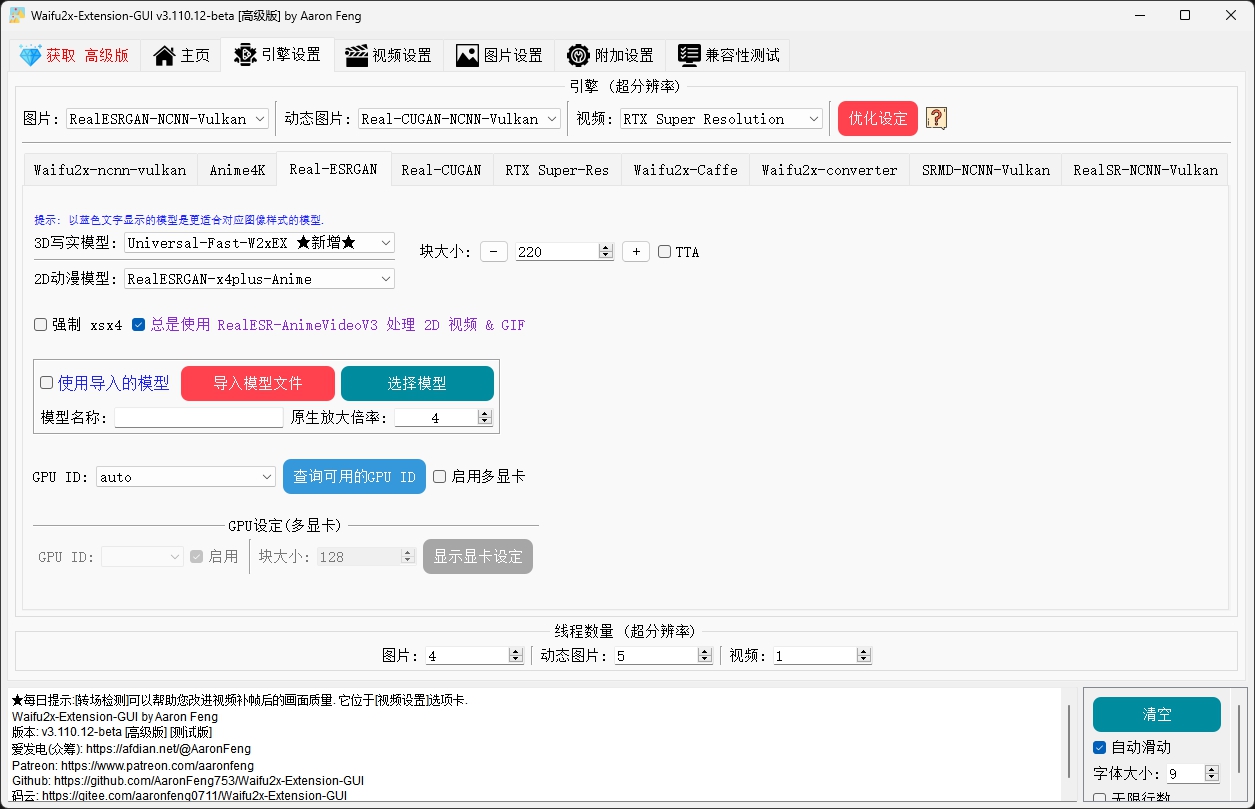
Task: Switch to the Waifu2x-Caffe tab
Action: click(685, 170)
